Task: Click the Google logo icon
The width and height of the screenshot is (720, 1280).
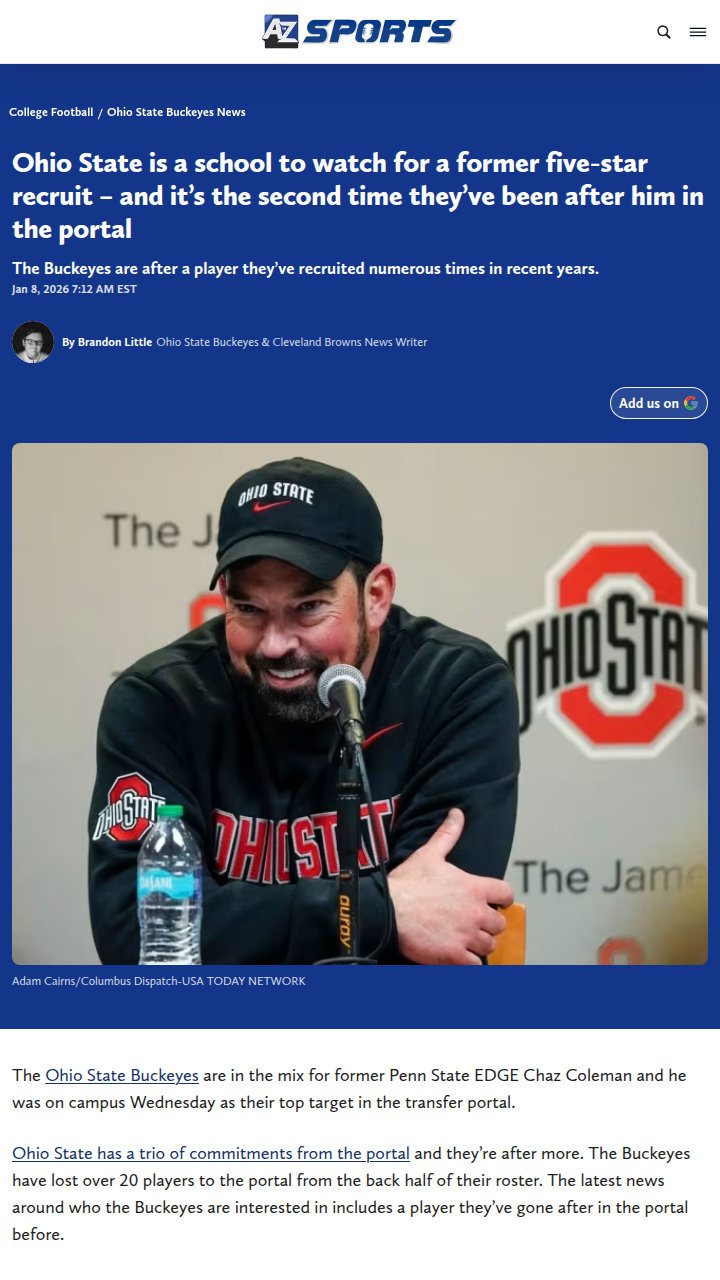Action: (x=691, y=403)
